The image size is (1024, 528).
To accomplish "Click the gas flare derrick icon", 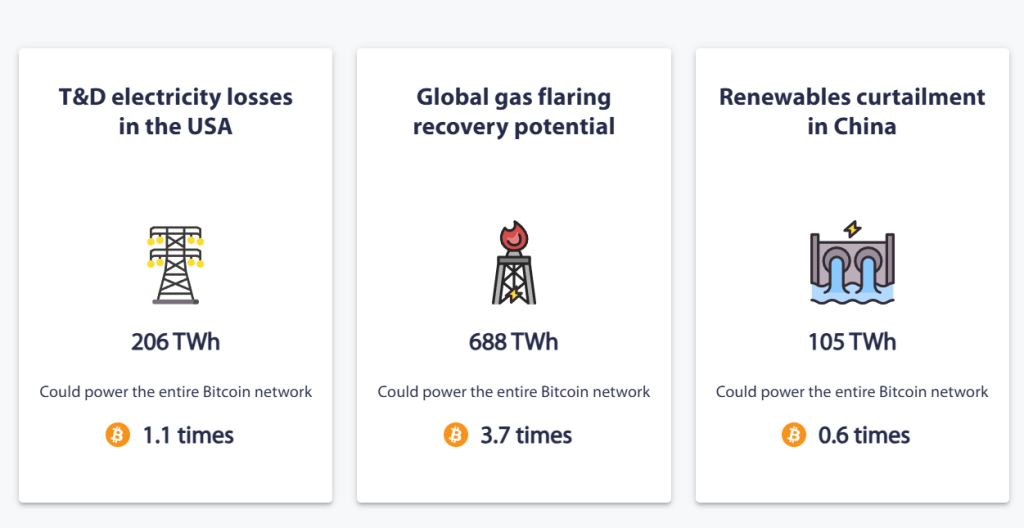I will click(x=514, y=263).
